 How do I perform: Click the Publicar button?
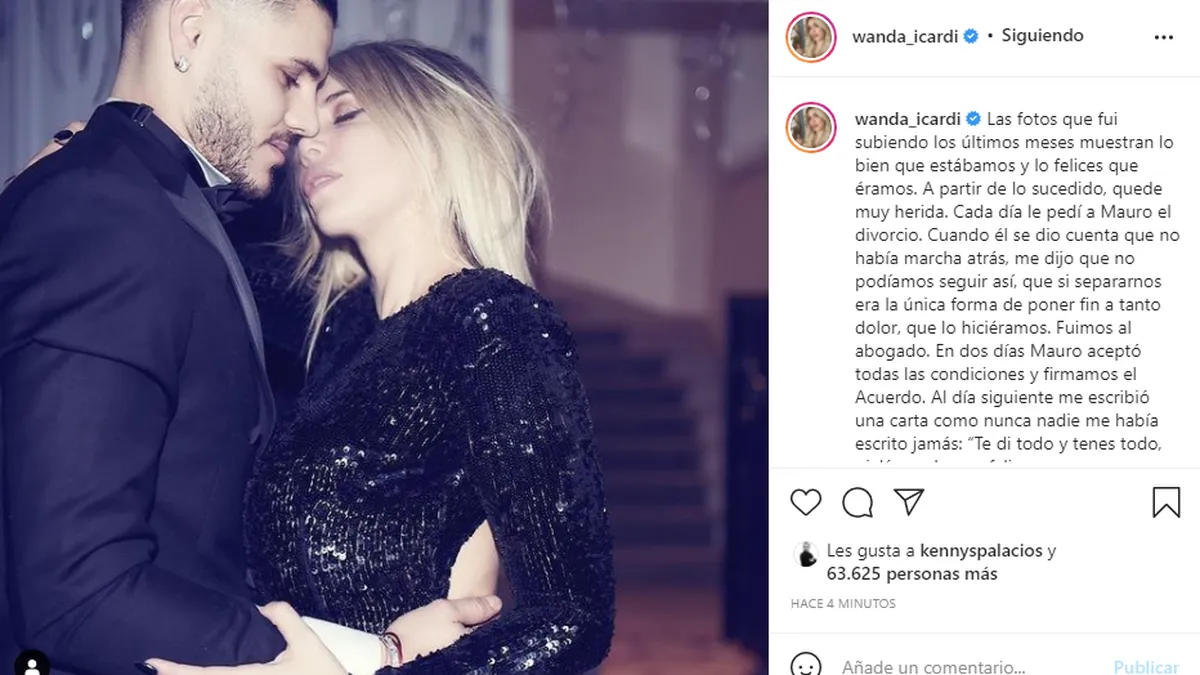point(1146,667)
